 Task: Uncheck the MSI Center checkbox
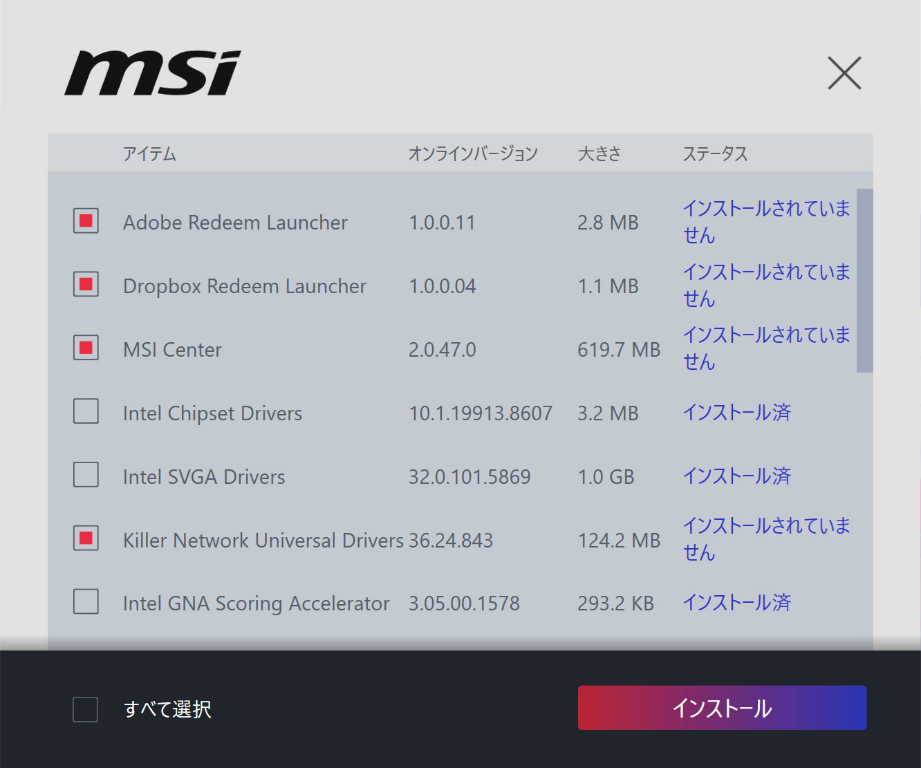pos(86,348)
